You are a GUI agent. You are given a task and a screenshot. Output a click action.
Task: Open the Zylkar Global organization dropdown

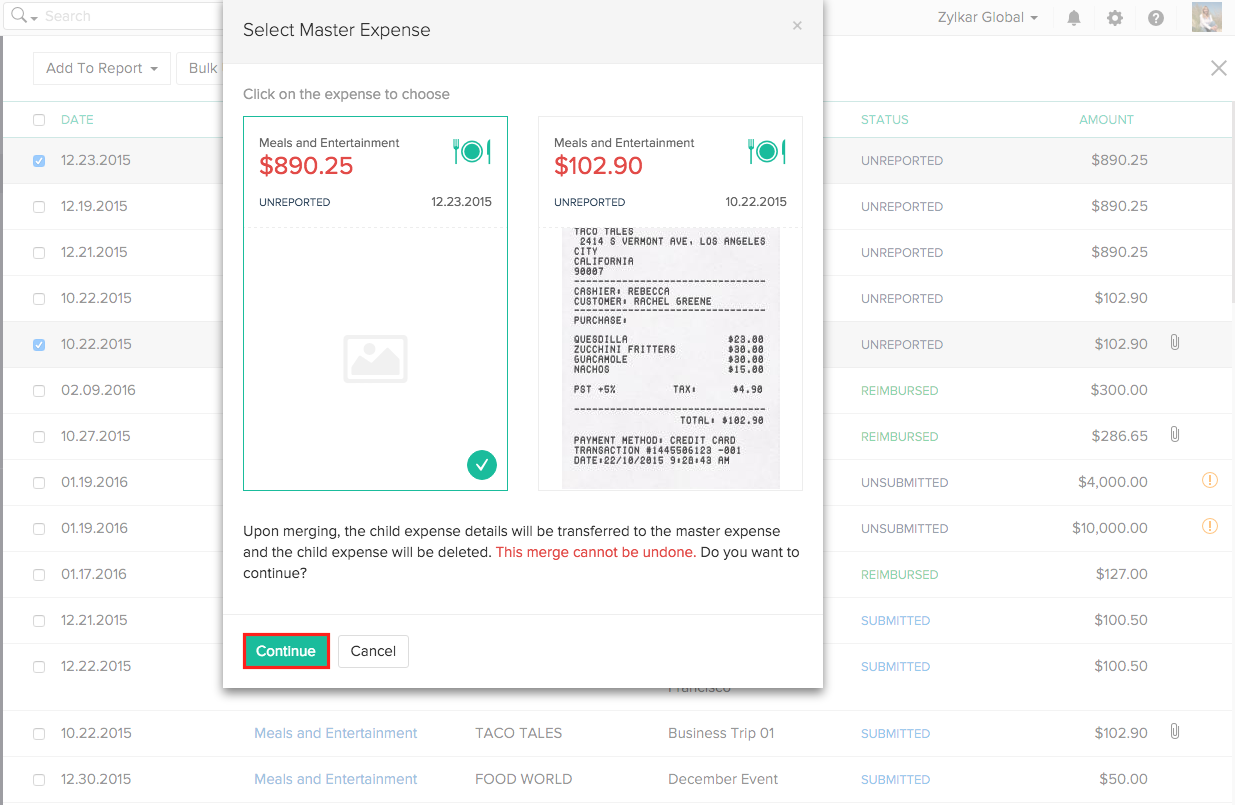987,17
